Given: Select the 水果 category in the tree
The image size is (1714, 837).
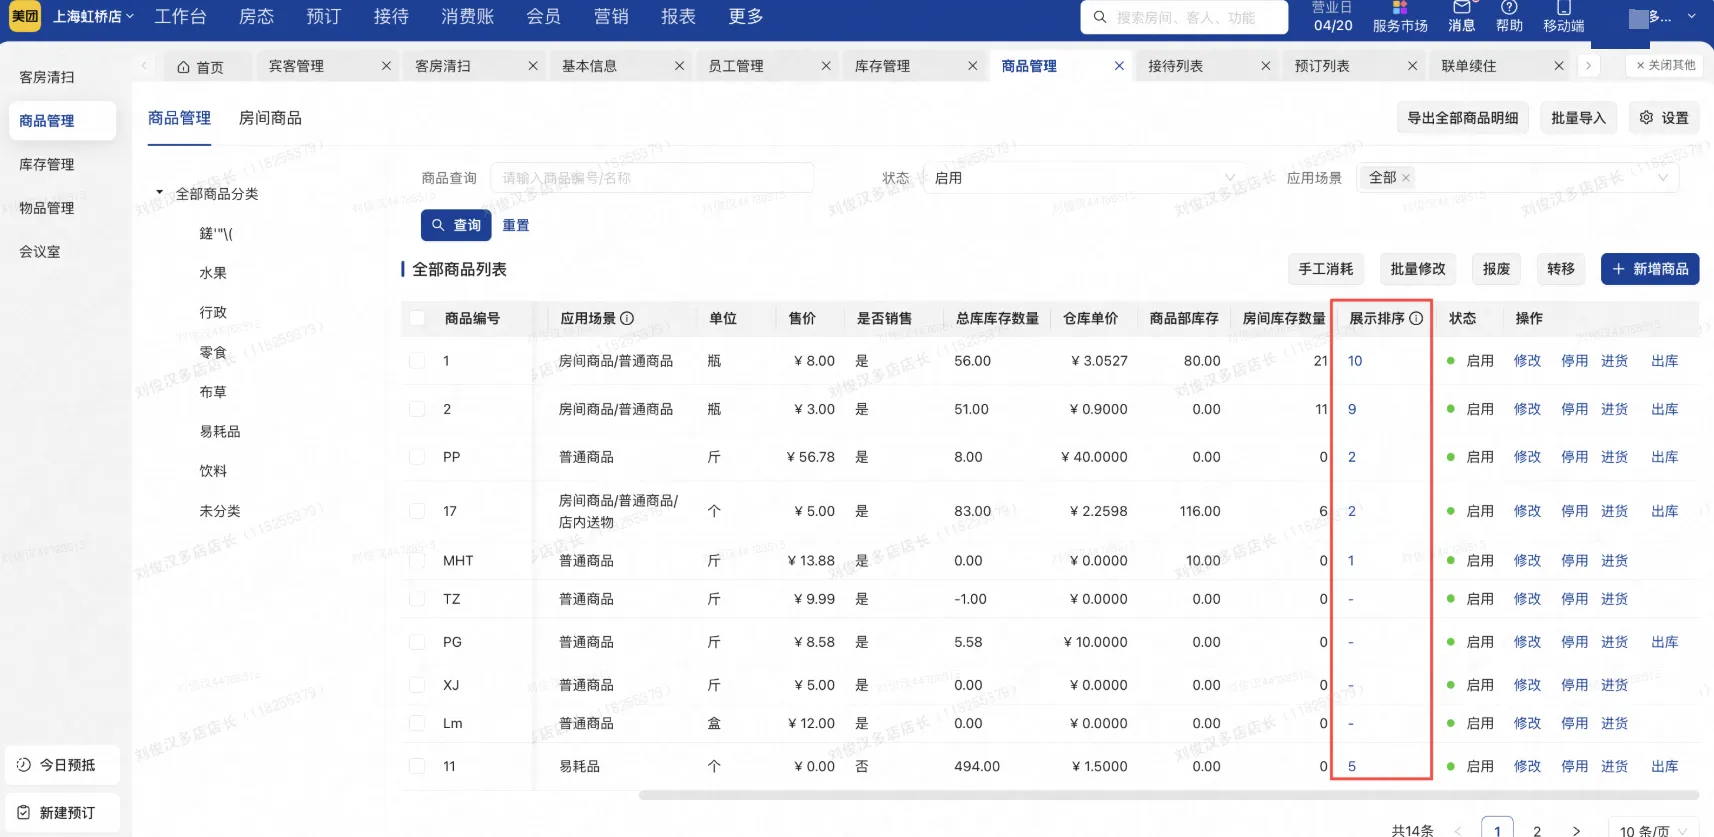Looking at the screenshot, I should point(213,273).
